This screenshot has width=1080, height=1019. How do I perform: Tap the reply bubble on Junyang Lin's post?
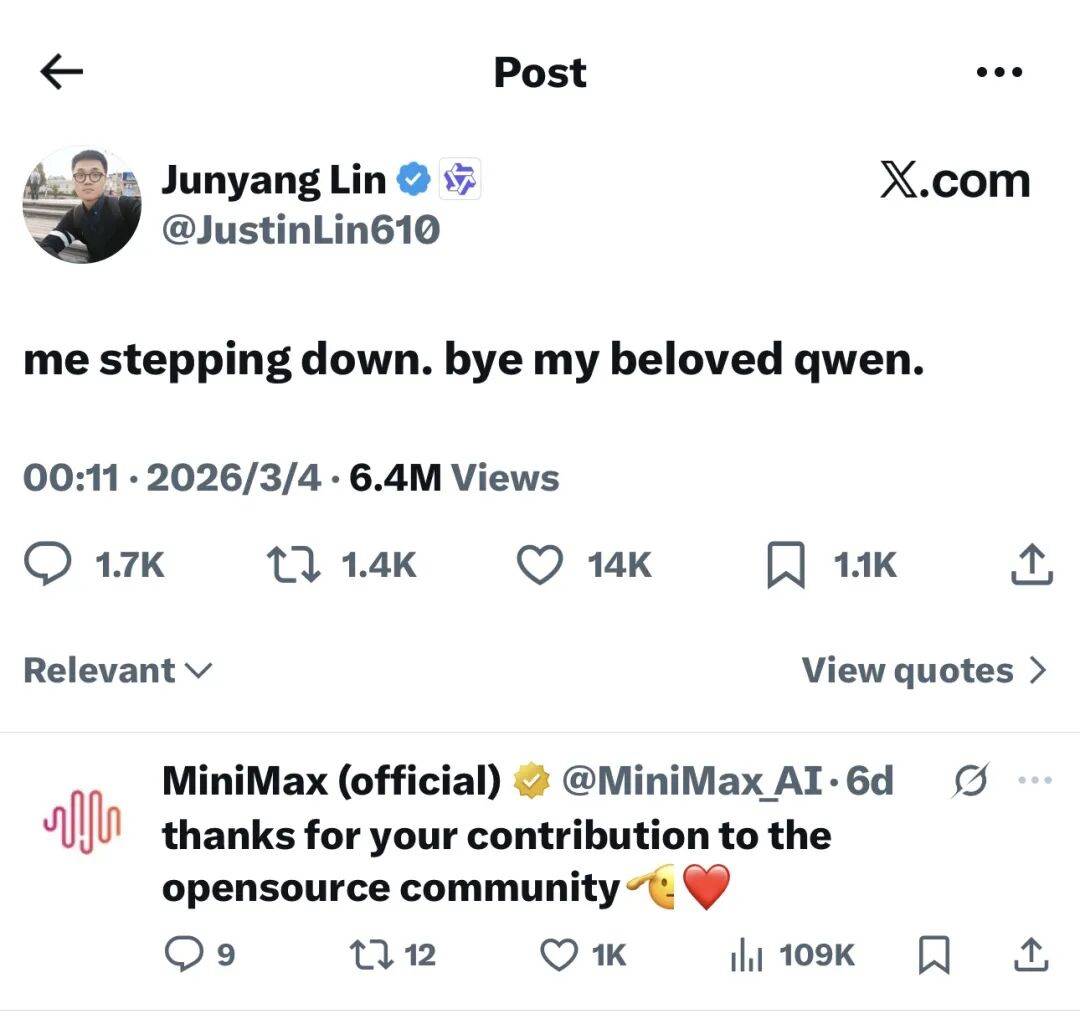(x=47, y=565)
